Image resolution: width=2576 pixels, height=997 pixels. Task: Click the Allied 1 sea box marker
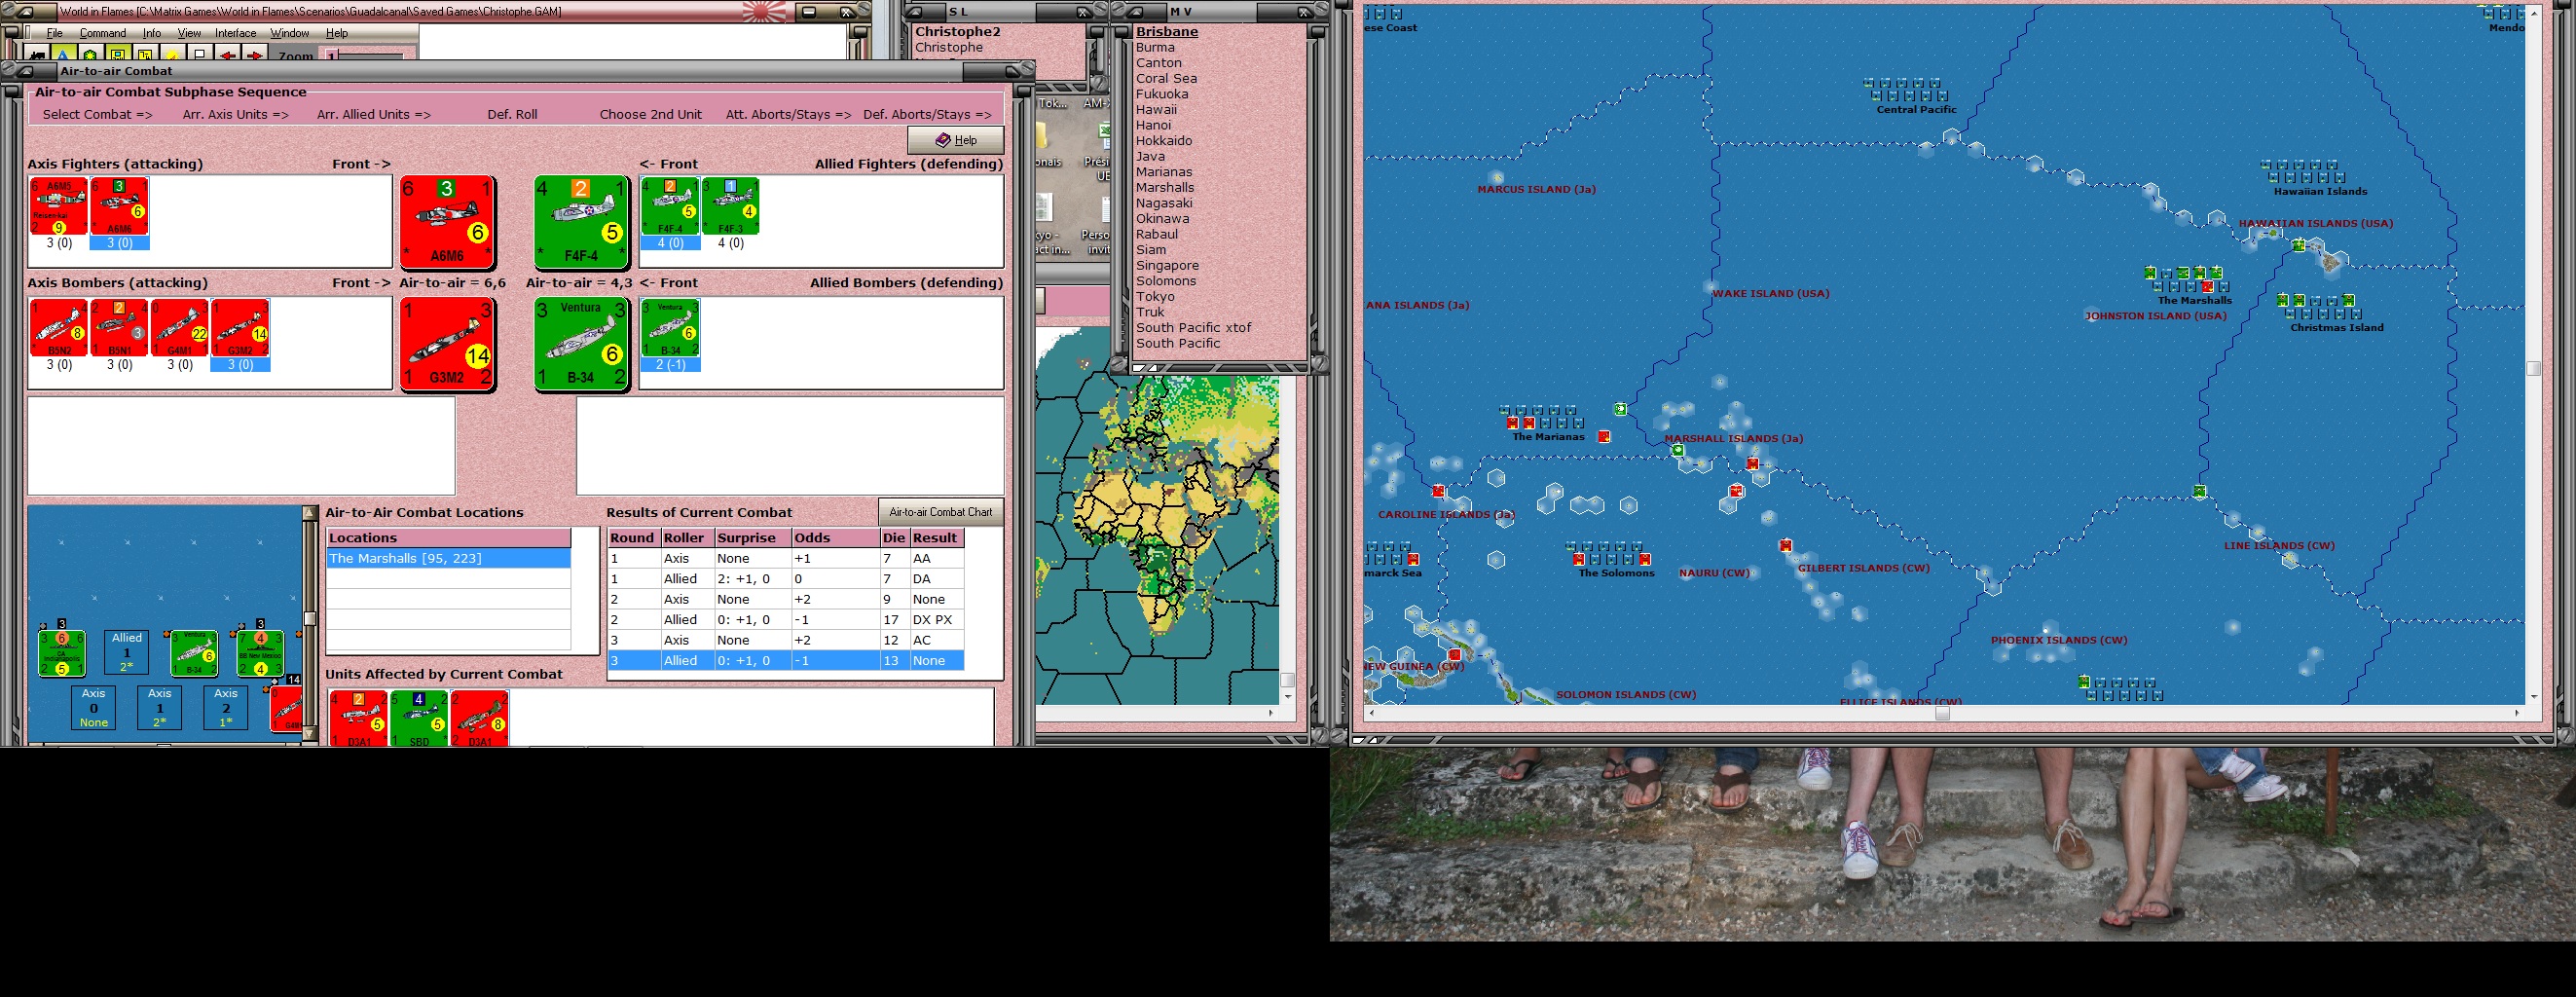[127, 652]
